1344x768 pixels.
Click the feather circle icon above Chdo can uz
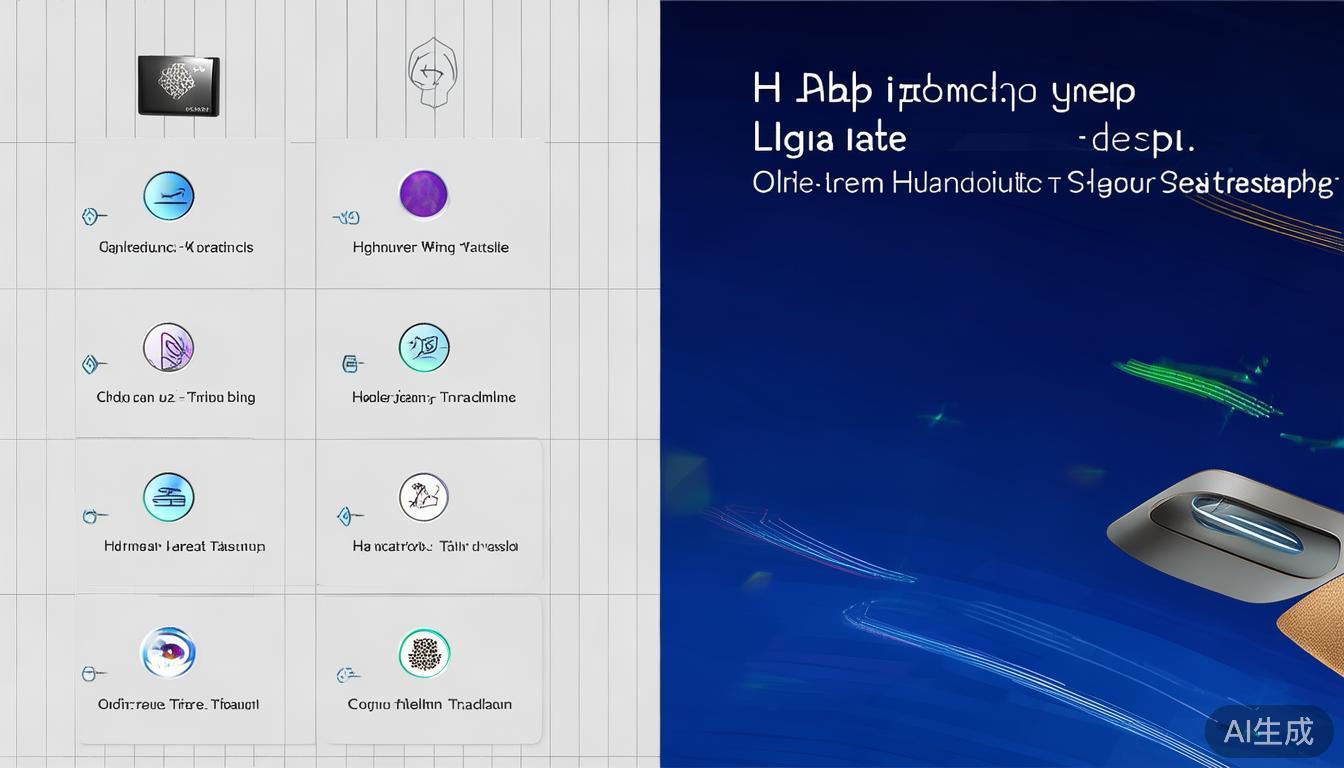pyautogui.click(x=168, y=348)
